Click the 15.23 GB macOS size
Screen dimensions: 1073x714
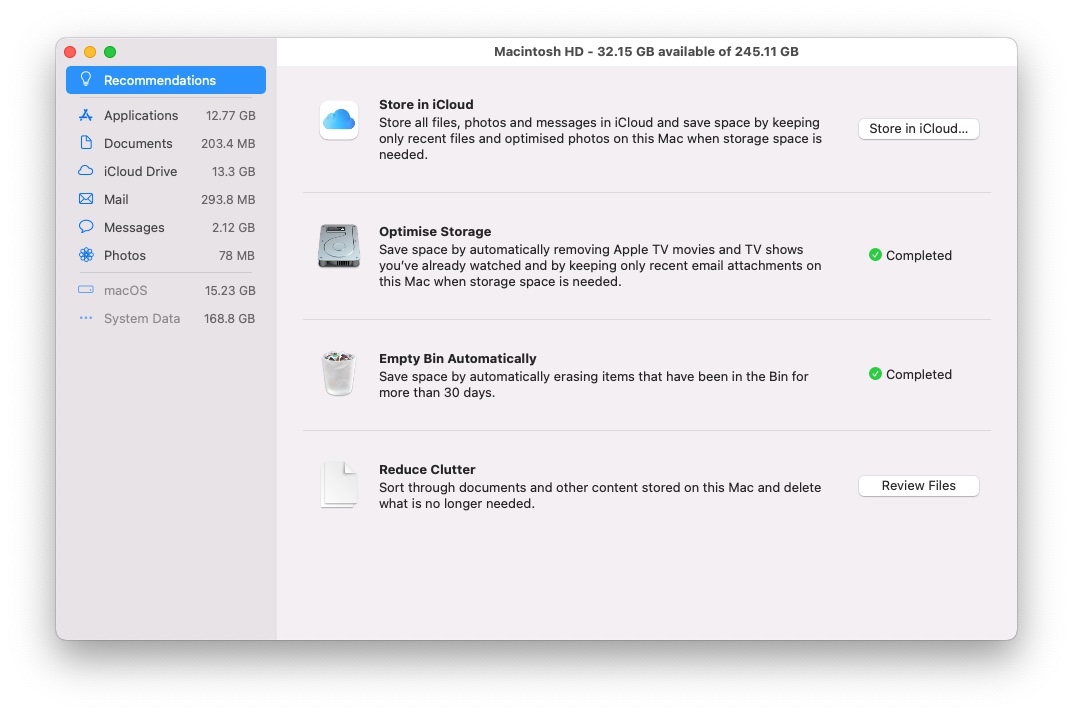pyautogui.click(x=230, y=291)
